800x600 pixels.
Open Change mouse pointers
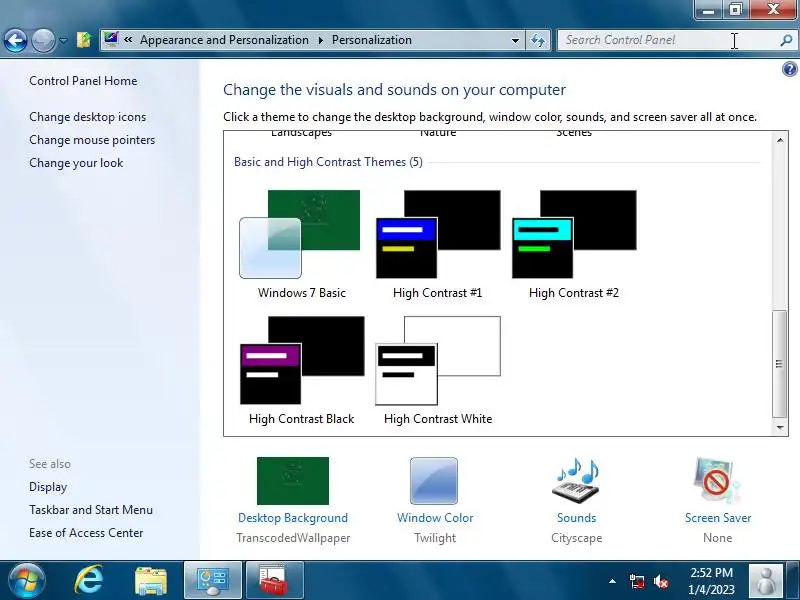tap(92, 140)
